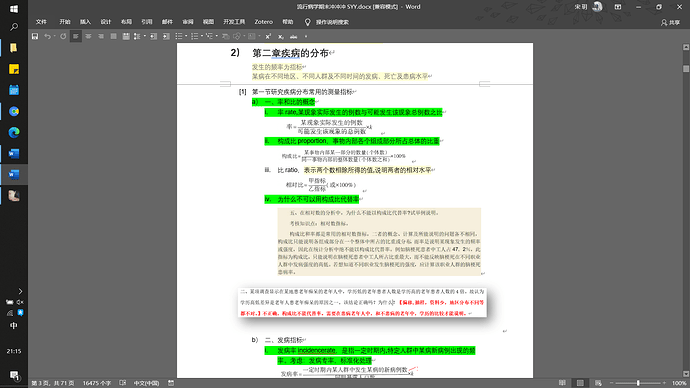
Task: Open the 文件 menu
Action: (41, 22)
